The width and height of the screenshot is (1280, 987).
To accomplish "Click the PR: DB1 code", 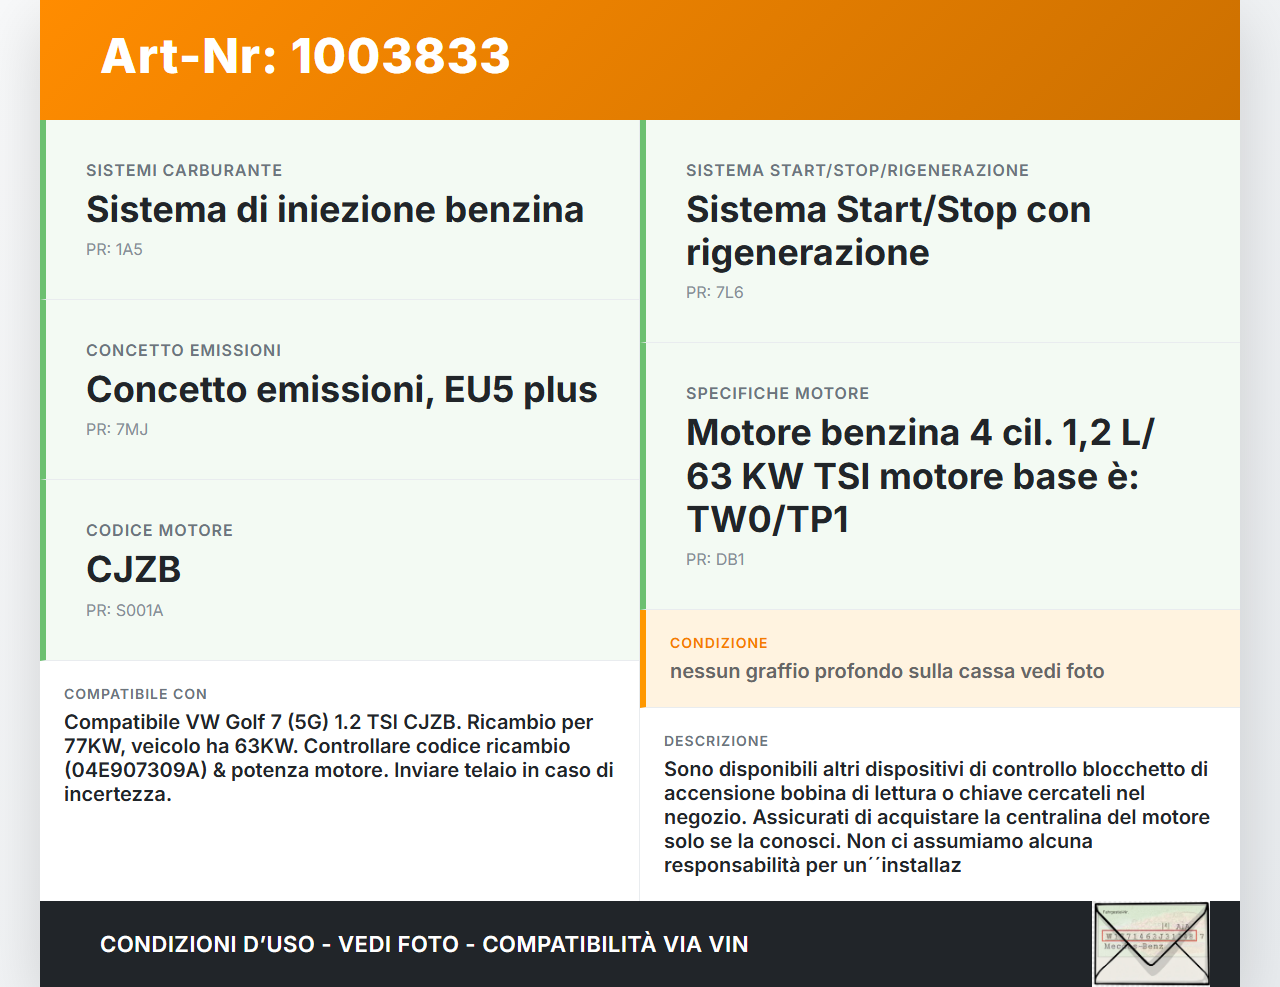I will [715, 560].
